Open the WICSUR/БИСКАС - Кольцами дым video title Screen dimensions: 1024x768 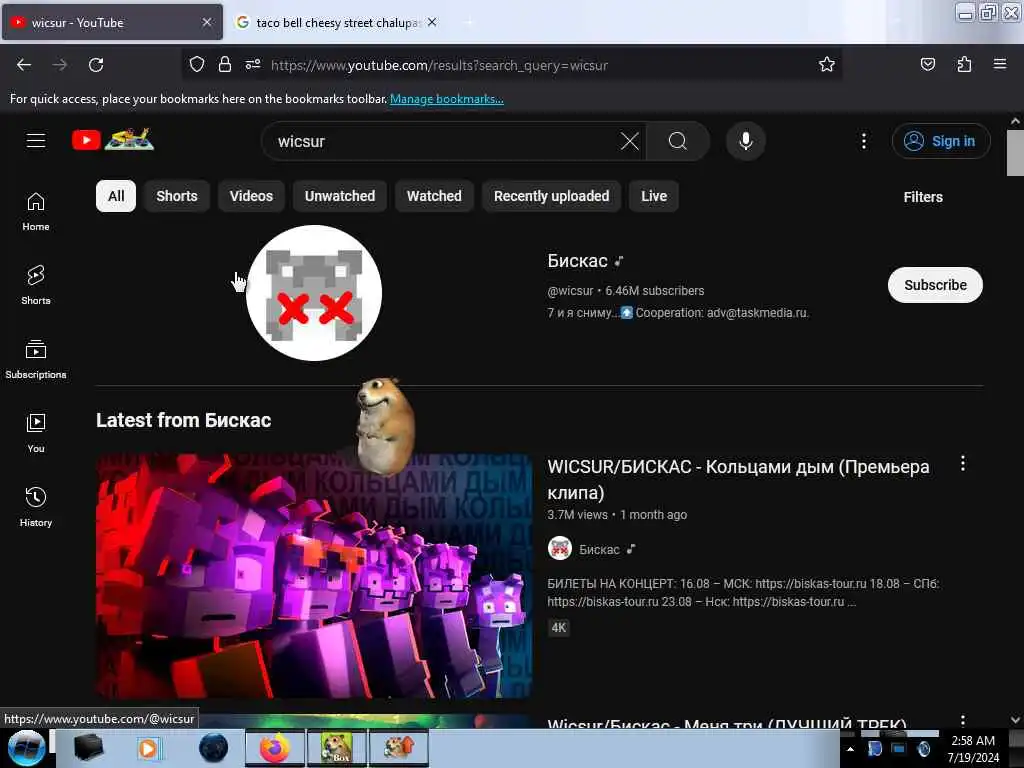(738, 479)
